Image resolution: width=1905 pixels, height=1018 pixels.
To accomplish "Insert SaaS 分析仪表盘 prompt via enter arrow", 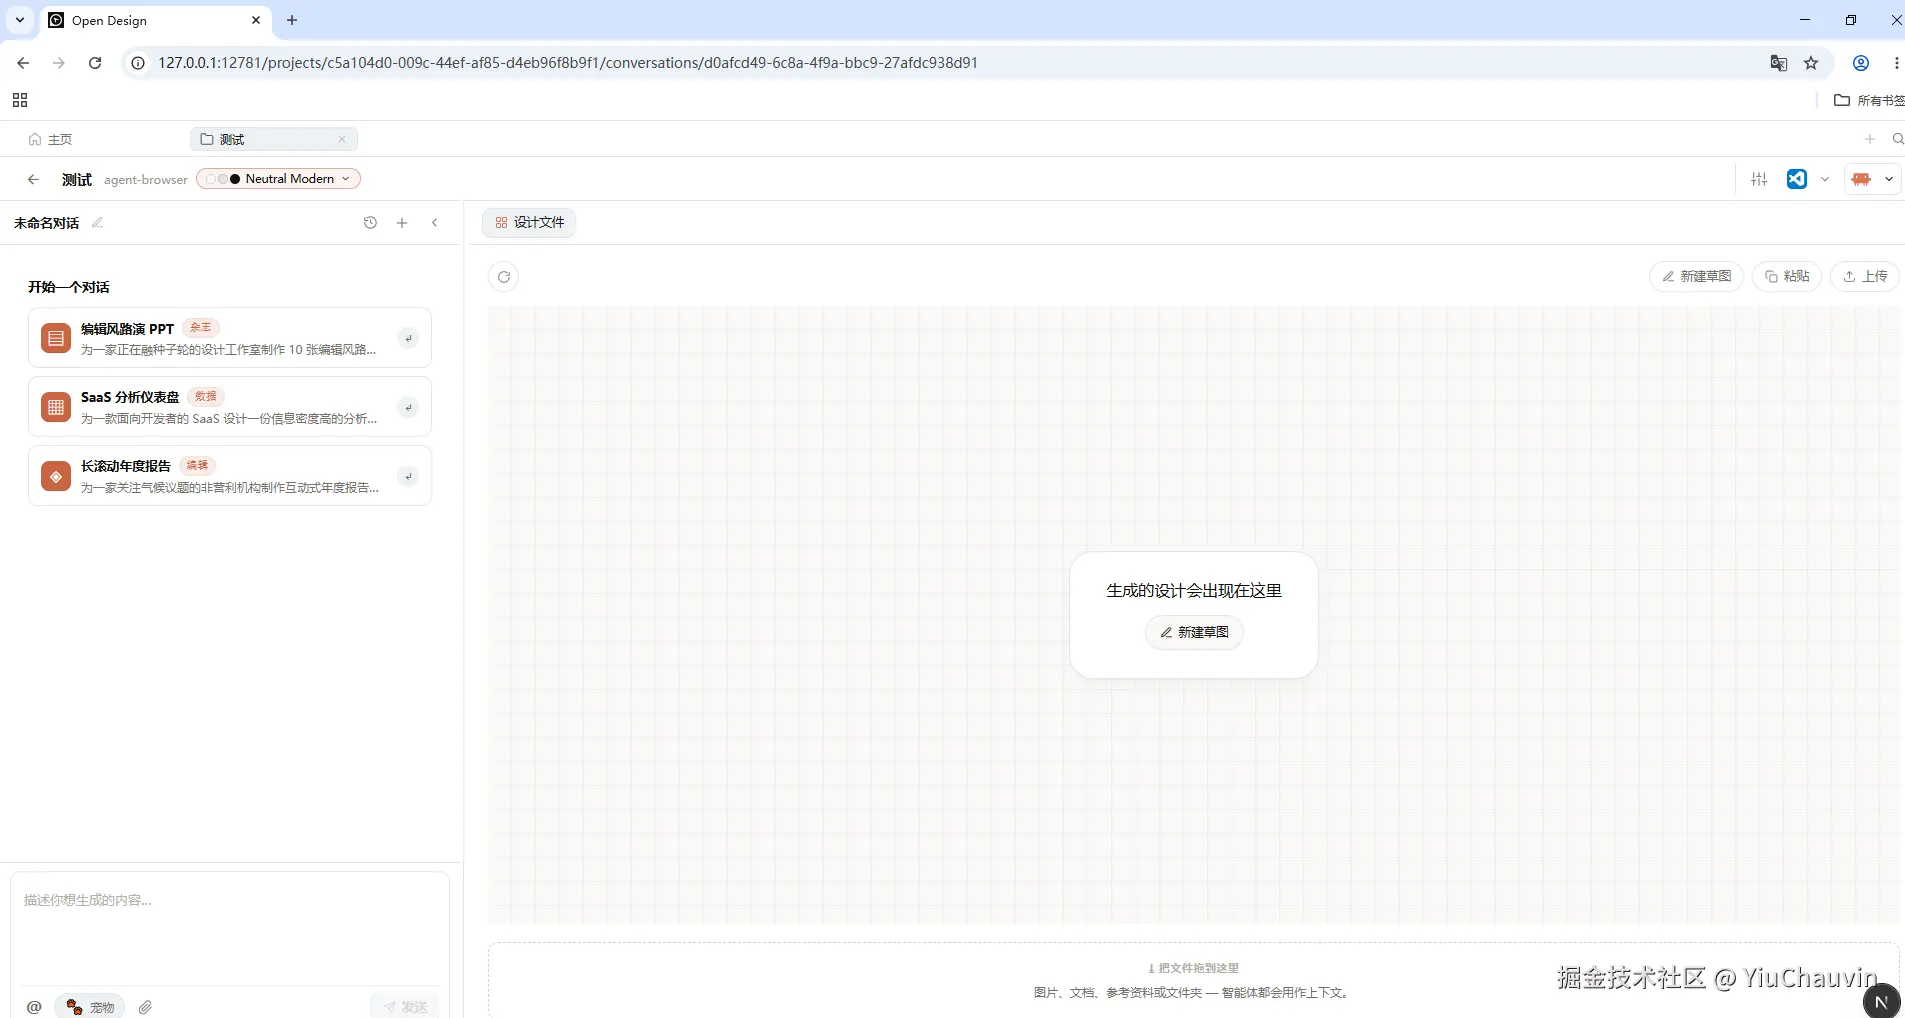I will [x=408, y=407].
